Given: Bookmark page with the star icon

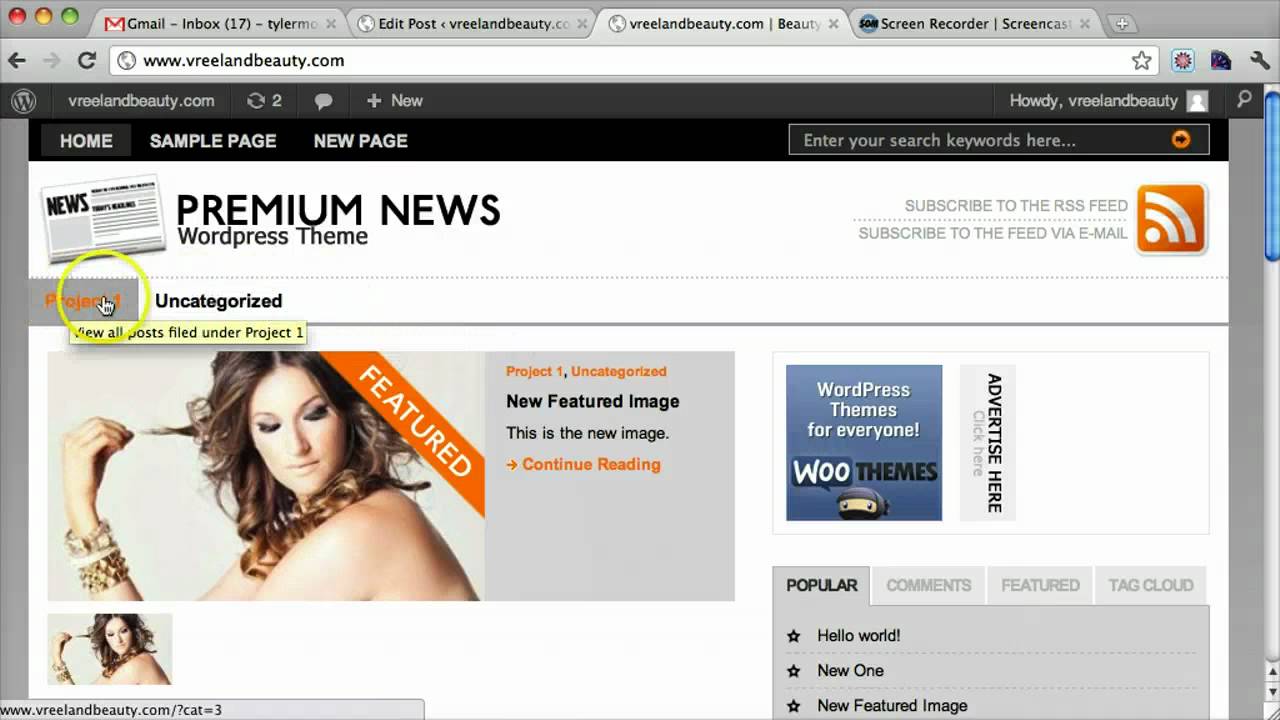Looking at the screenshot, I should tap(1141, 61).
